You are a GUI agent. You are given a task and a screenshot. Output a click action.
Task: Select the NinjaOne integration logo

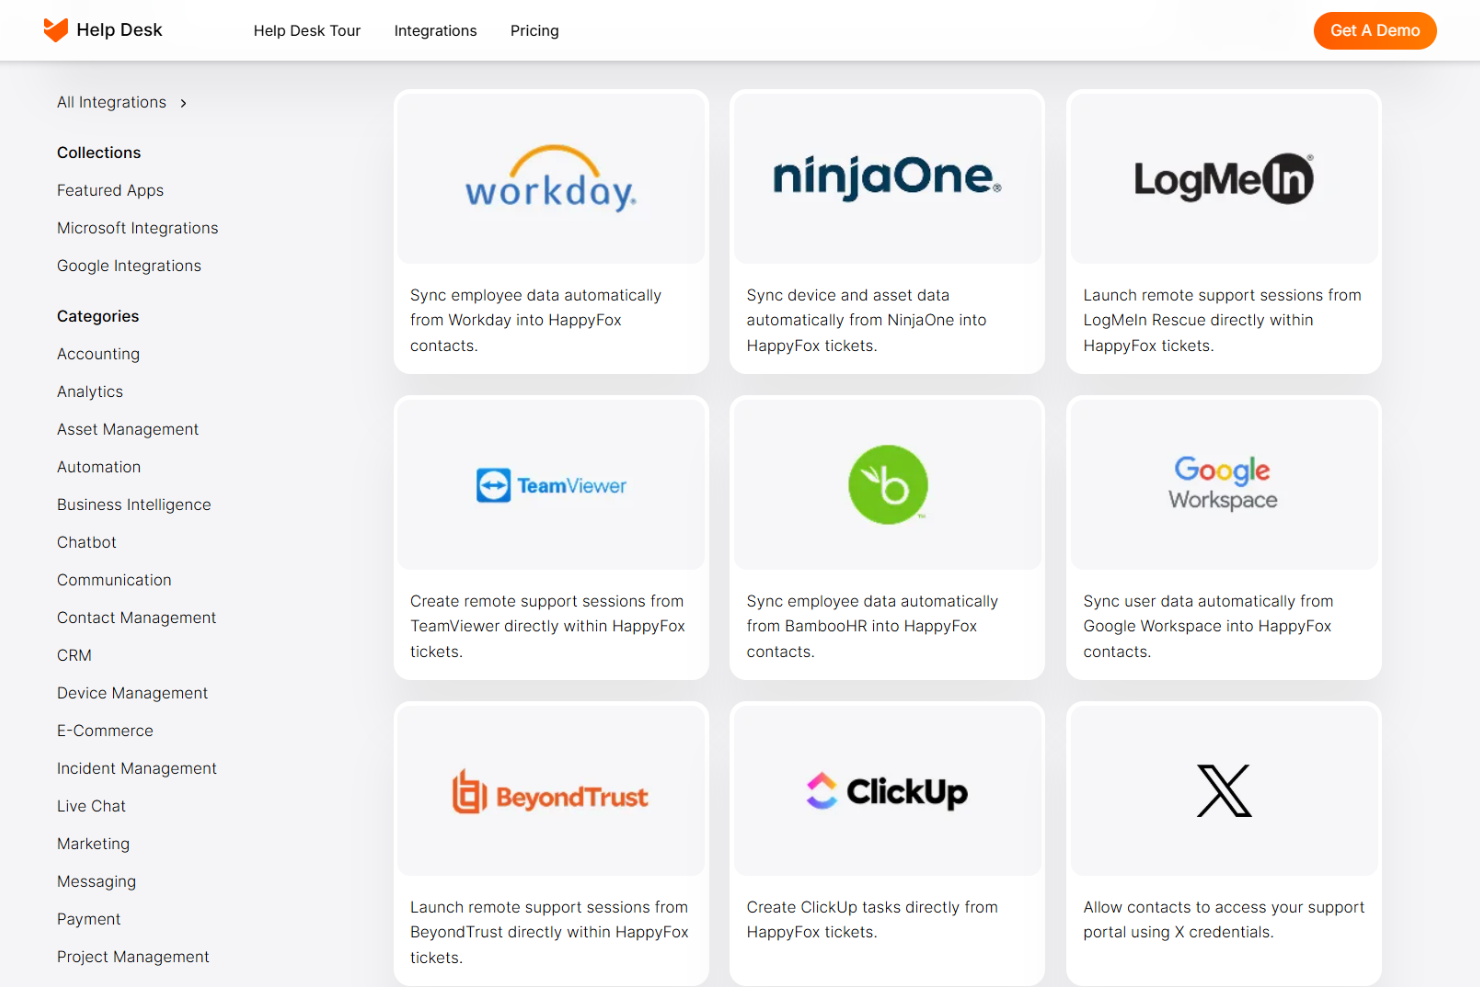(x=887, y=178)
